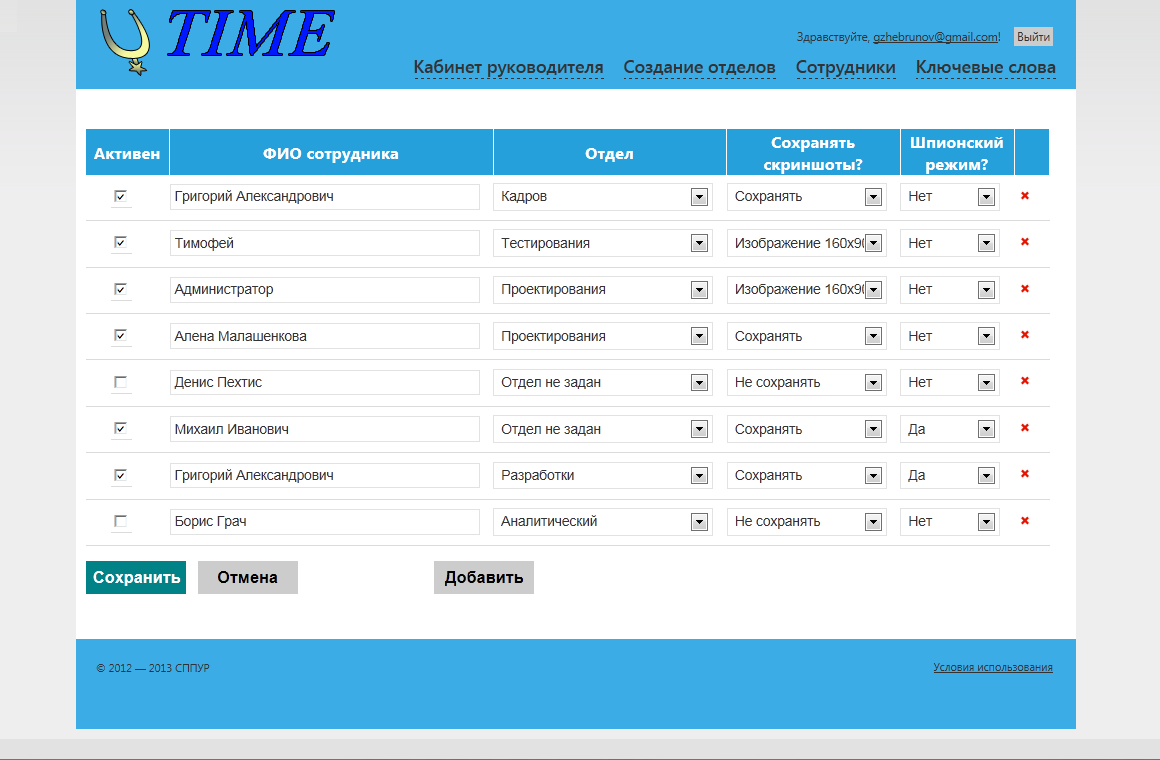The image size is (1160, 760).
Task: Open the screenshot dropdown for Алена Малашенкова
Action: (x=871, y=336)
